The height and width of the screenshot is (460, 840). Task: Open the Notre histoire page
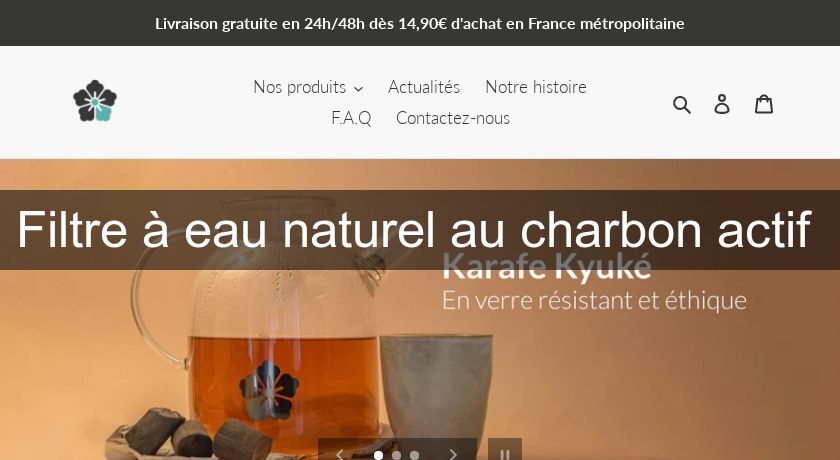536,87
